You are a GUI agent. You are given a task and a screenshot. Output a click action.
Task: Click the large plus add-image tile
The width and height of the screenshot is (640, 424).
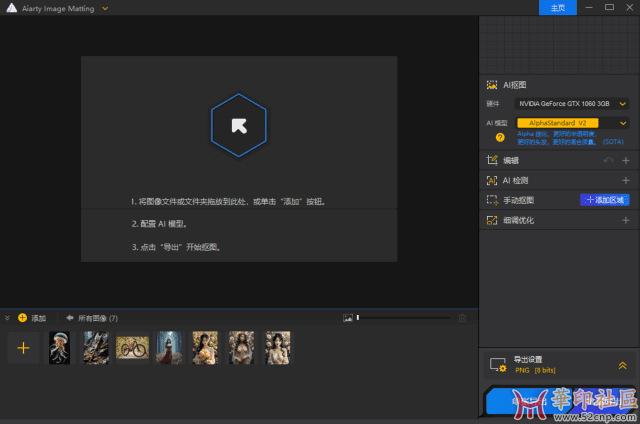point(24,348)
